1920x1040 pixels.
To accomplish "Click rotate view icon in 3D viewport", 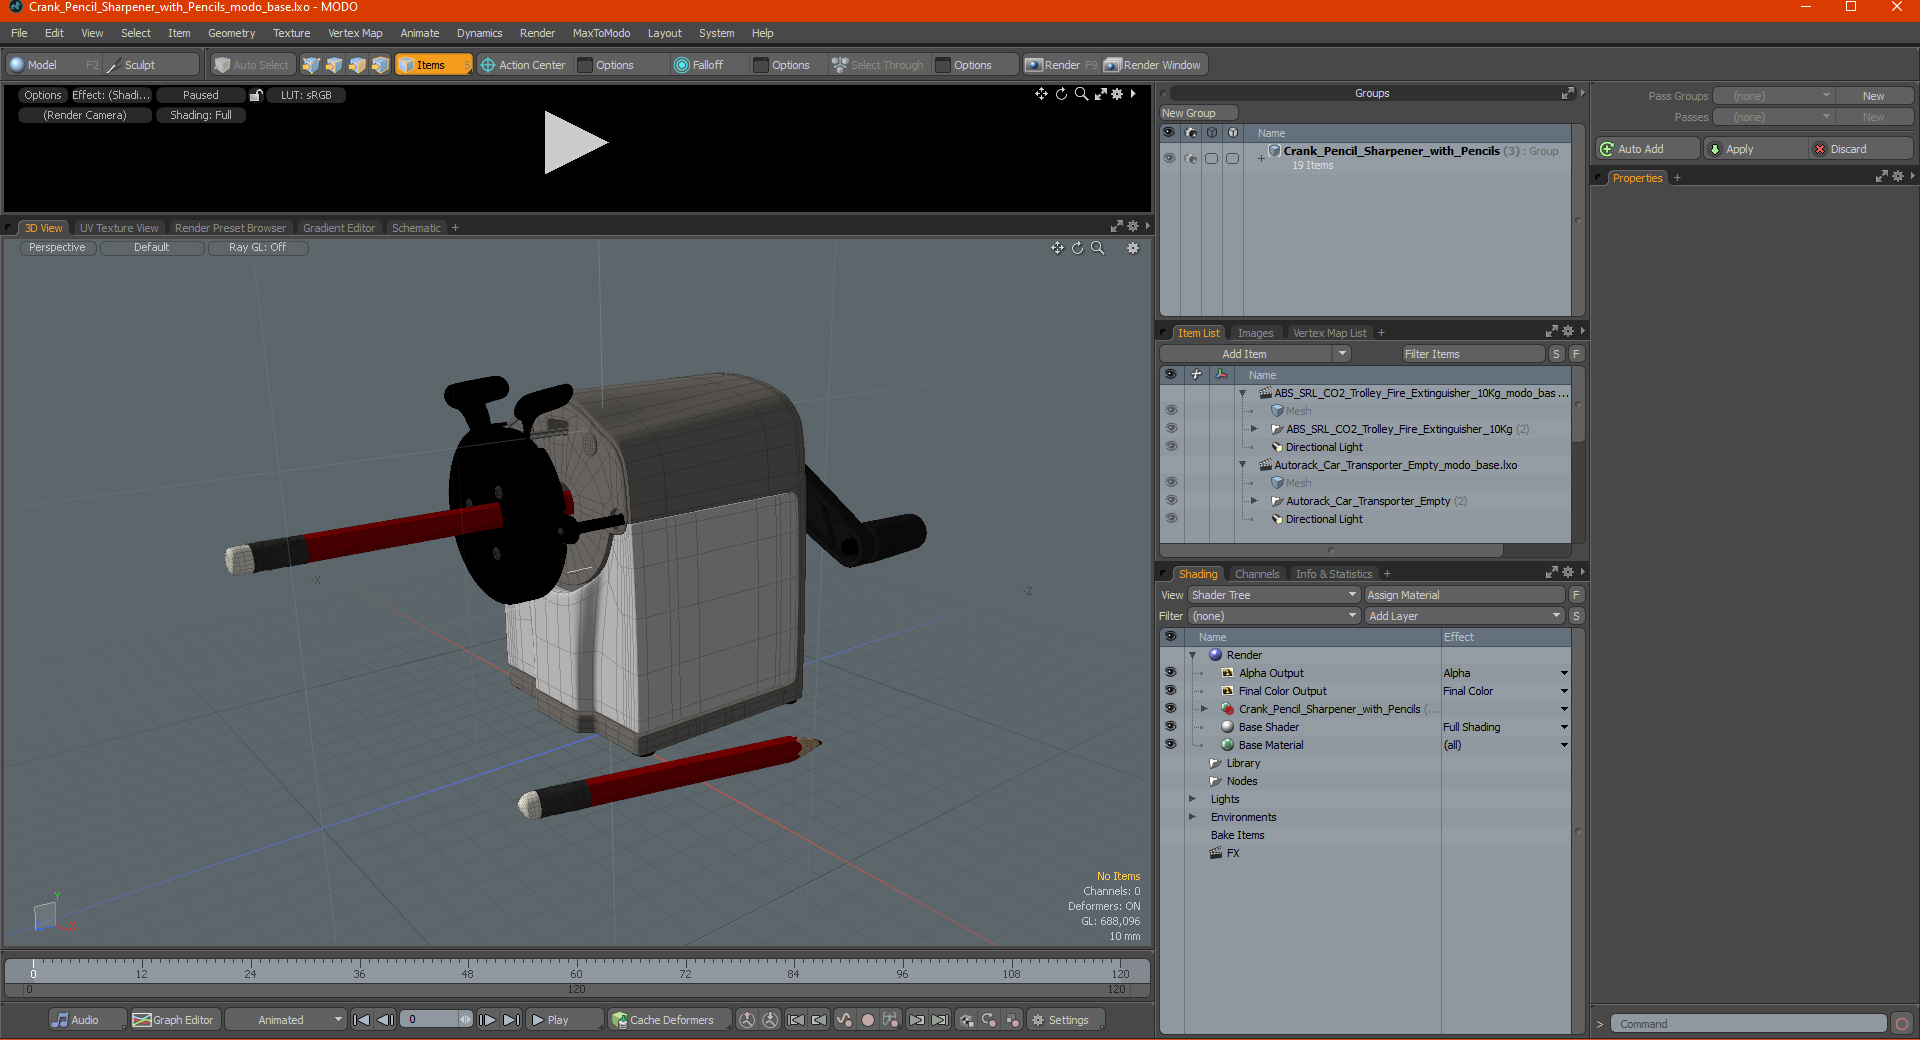I will [1078, 248].
